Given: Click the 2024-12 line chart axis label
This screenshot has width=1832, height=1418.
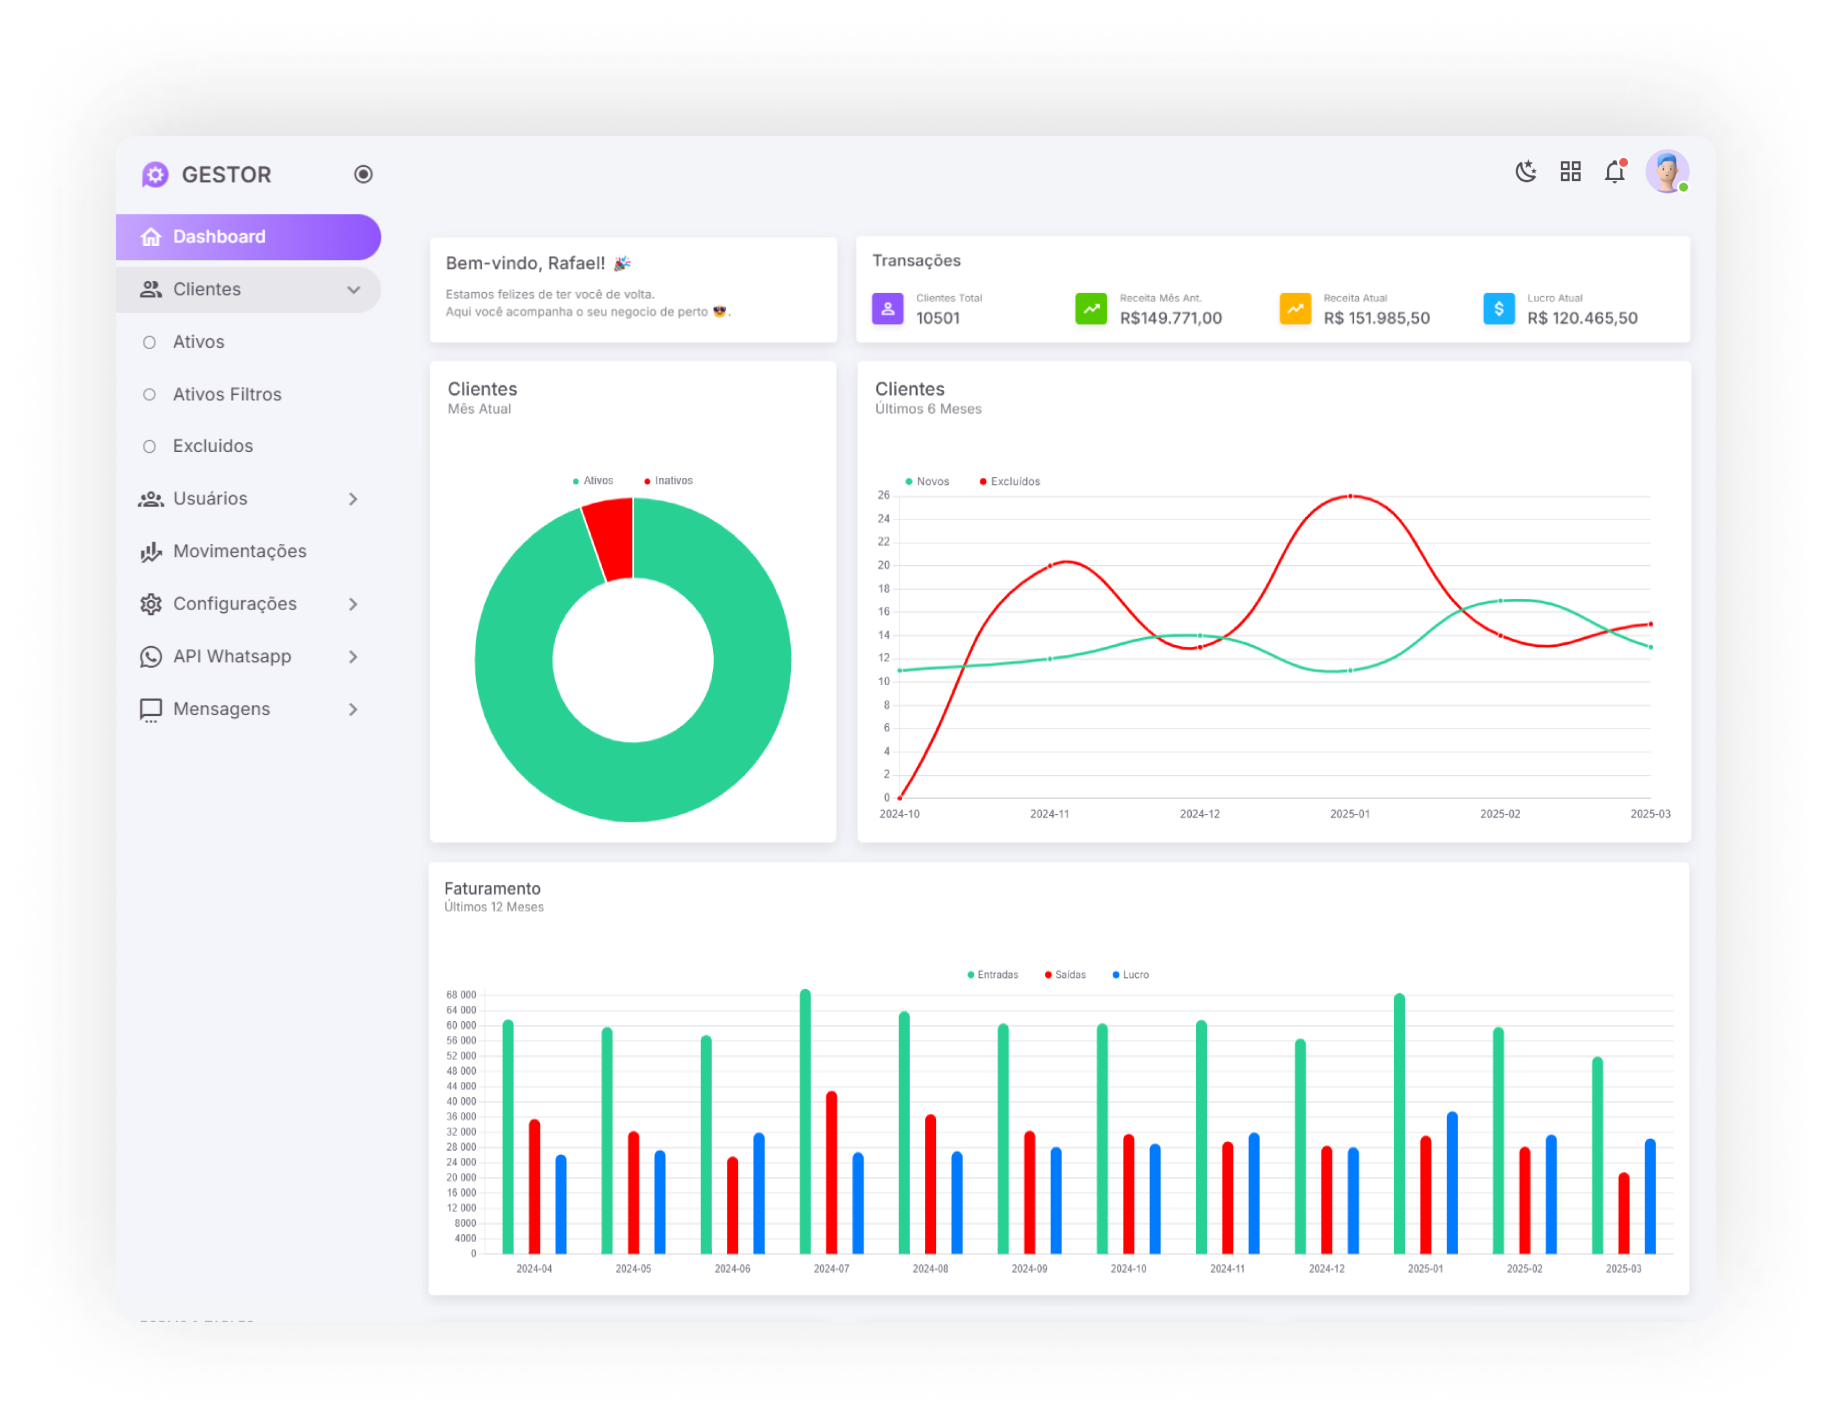Looking at the screenshot, I should click(x=1200, y=814).
